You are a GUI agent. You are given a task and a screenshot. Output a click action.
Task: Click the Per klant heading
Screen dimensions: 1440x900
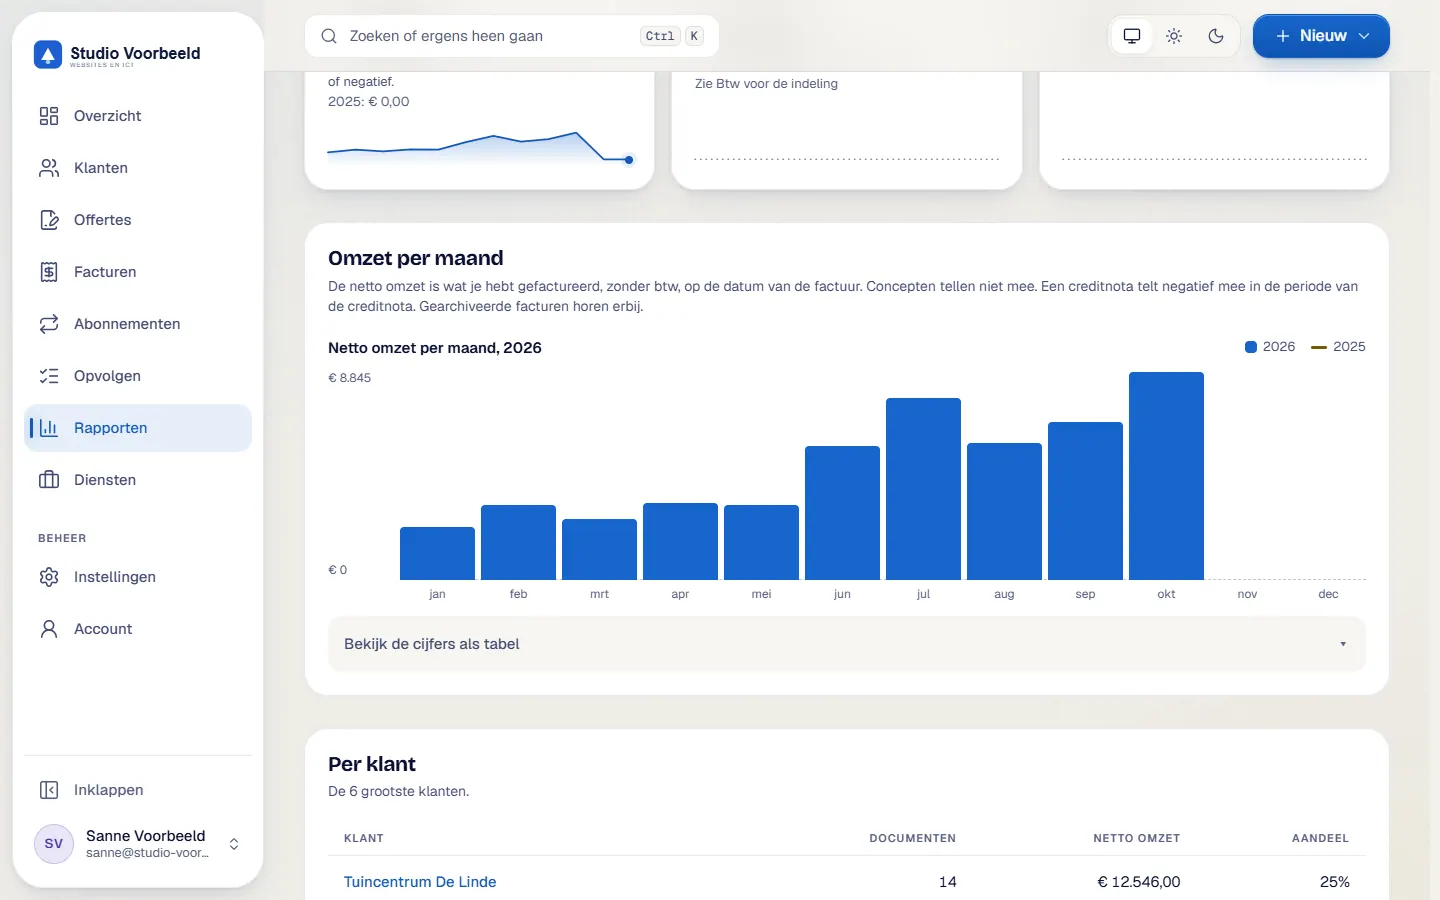372,764
